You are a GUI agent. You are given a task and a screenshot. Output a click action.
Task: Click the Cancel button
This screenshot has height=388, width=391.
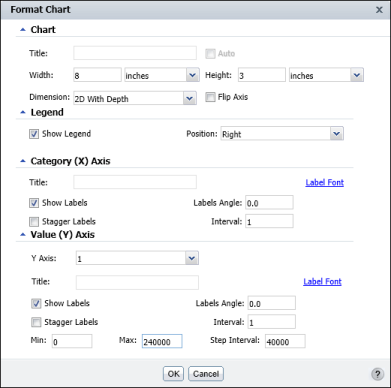click(x=206, y=374)
